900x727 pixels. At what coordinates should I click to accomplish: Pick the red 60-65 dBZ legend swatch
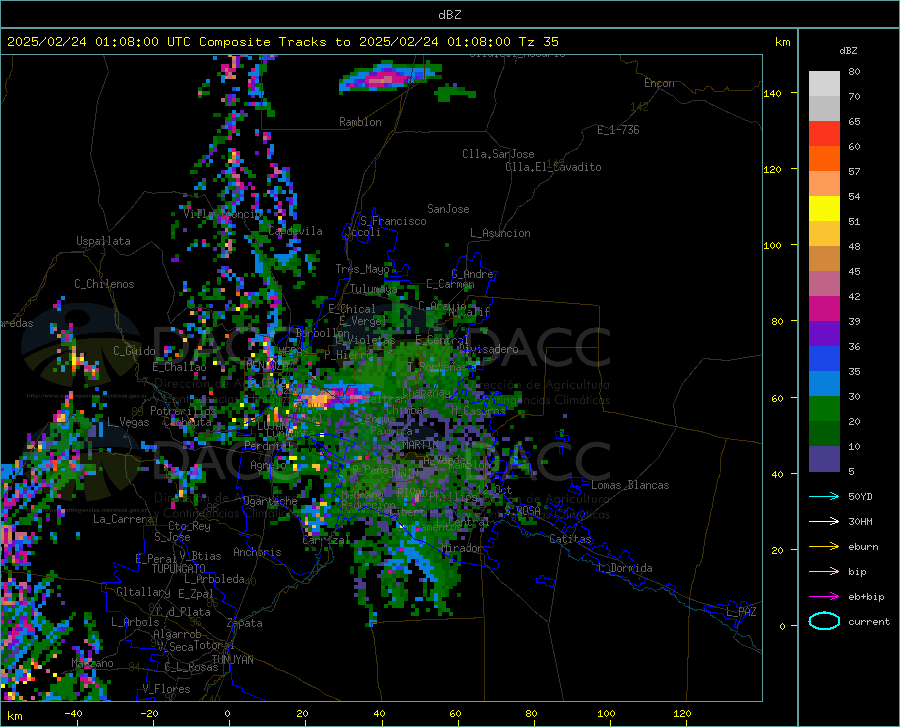824,134
